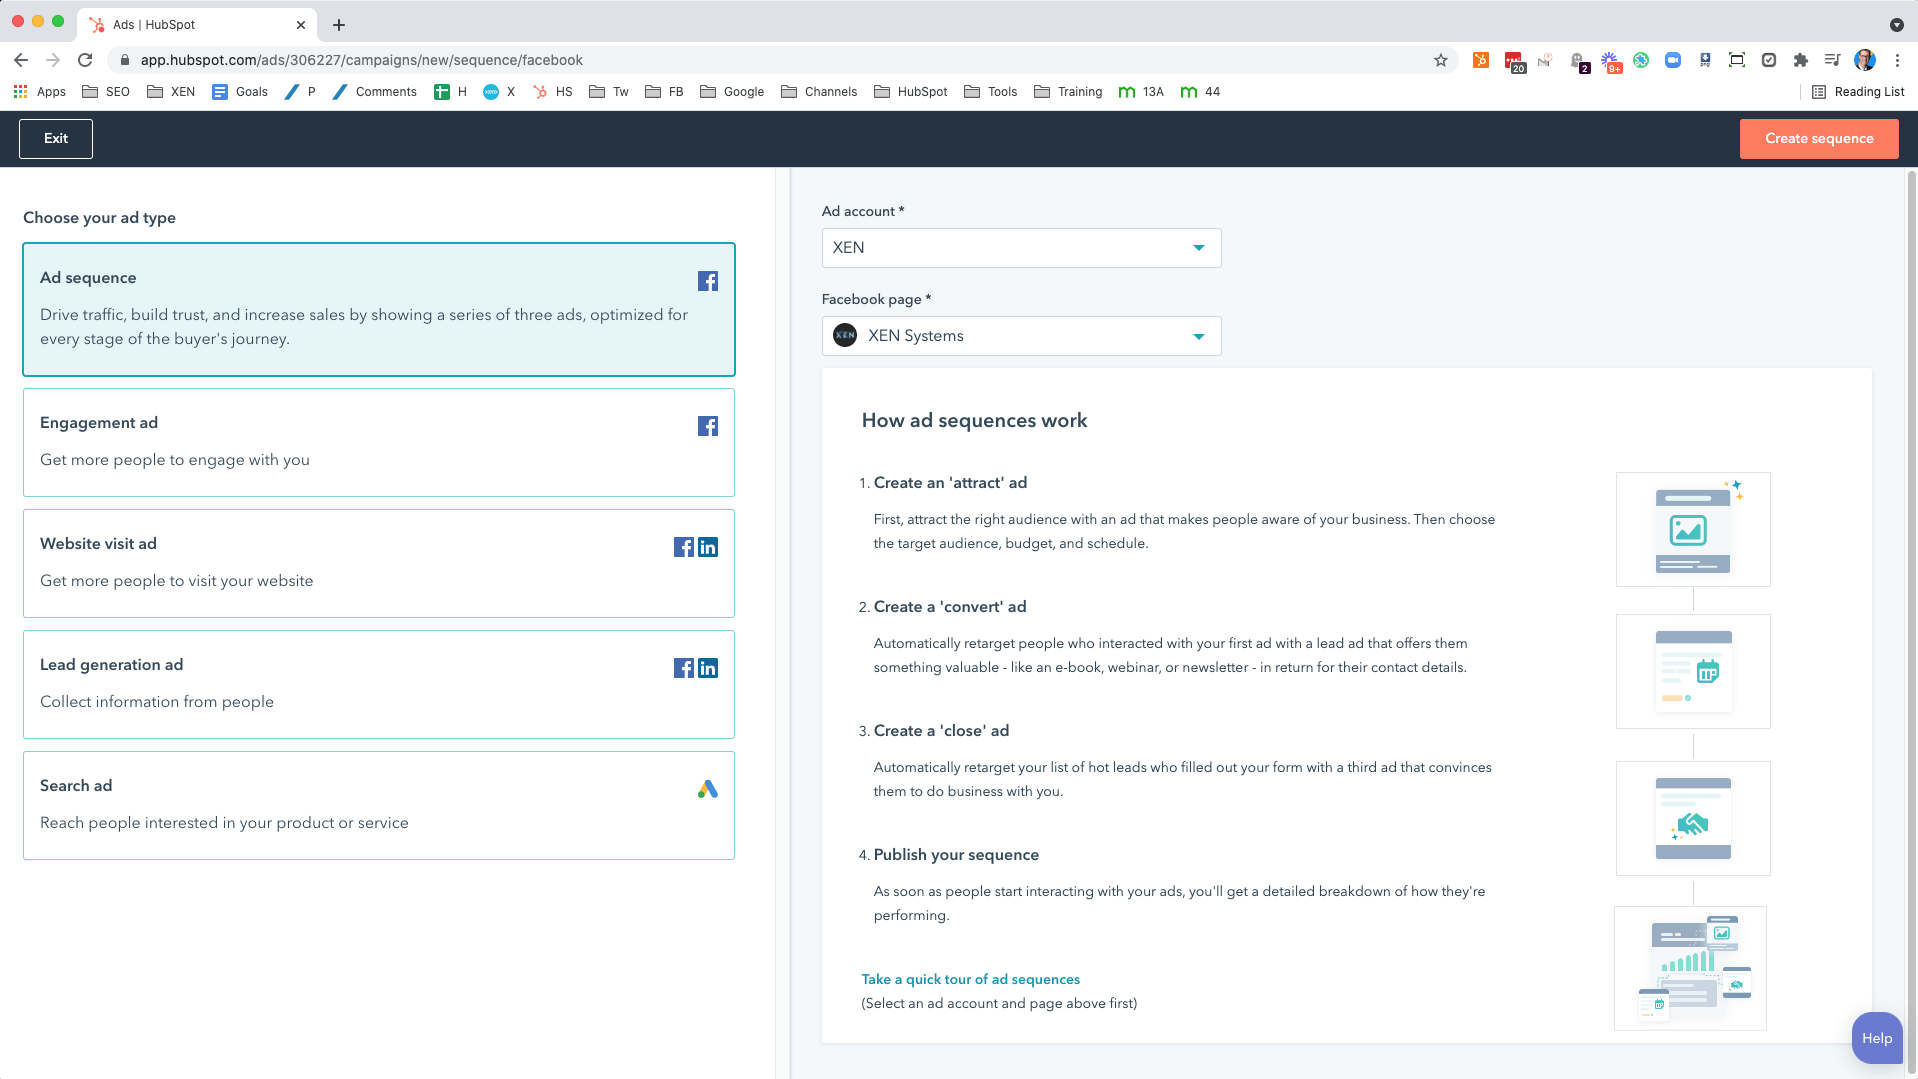
Task: Click Create sequence button
Action: pyautogui.click(x=1819, y=139)
